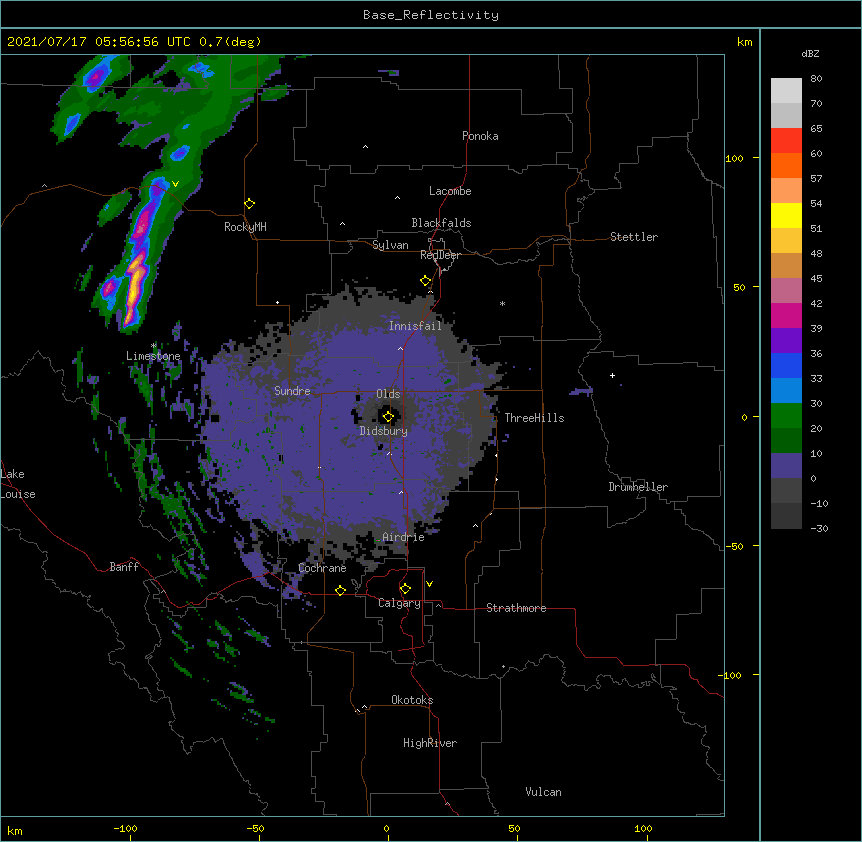Click the Banff label
862x842 pixels.
click(124, 567)
